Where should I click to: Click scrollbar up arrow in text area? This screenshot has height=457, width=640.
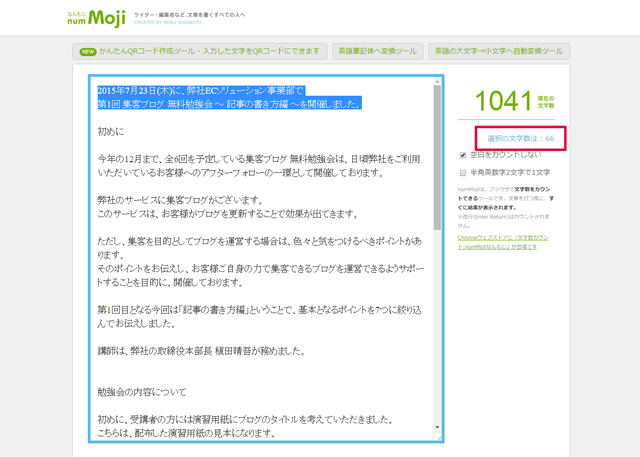pos(437,82)
